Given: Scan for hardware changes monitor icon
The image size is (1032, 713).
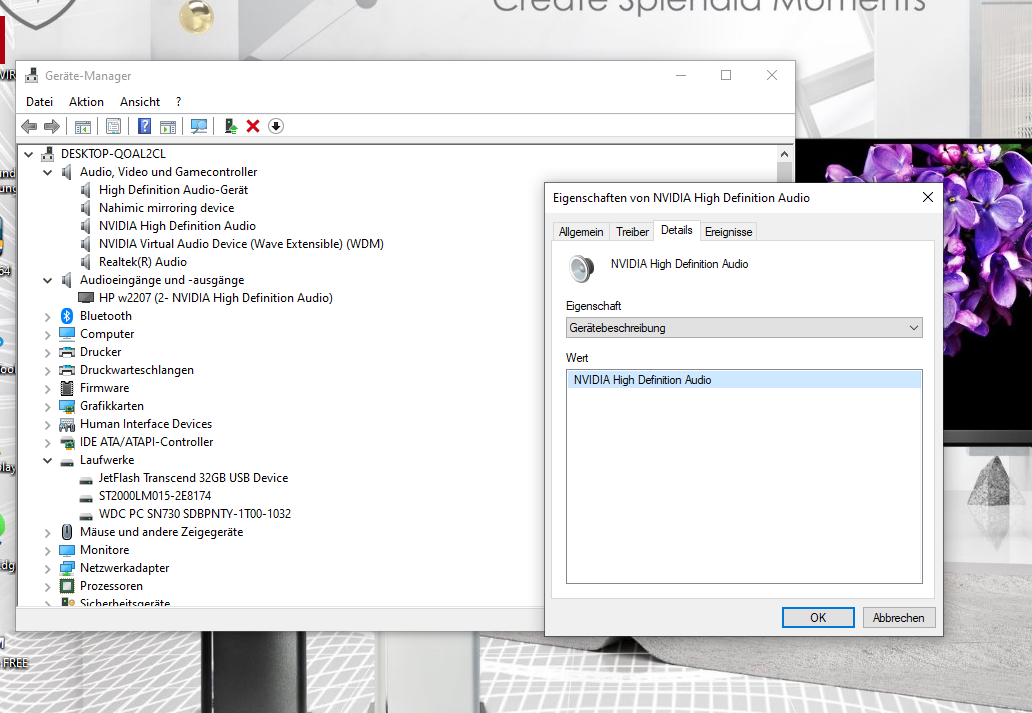Looking at the screenshot, I should 199,126.
